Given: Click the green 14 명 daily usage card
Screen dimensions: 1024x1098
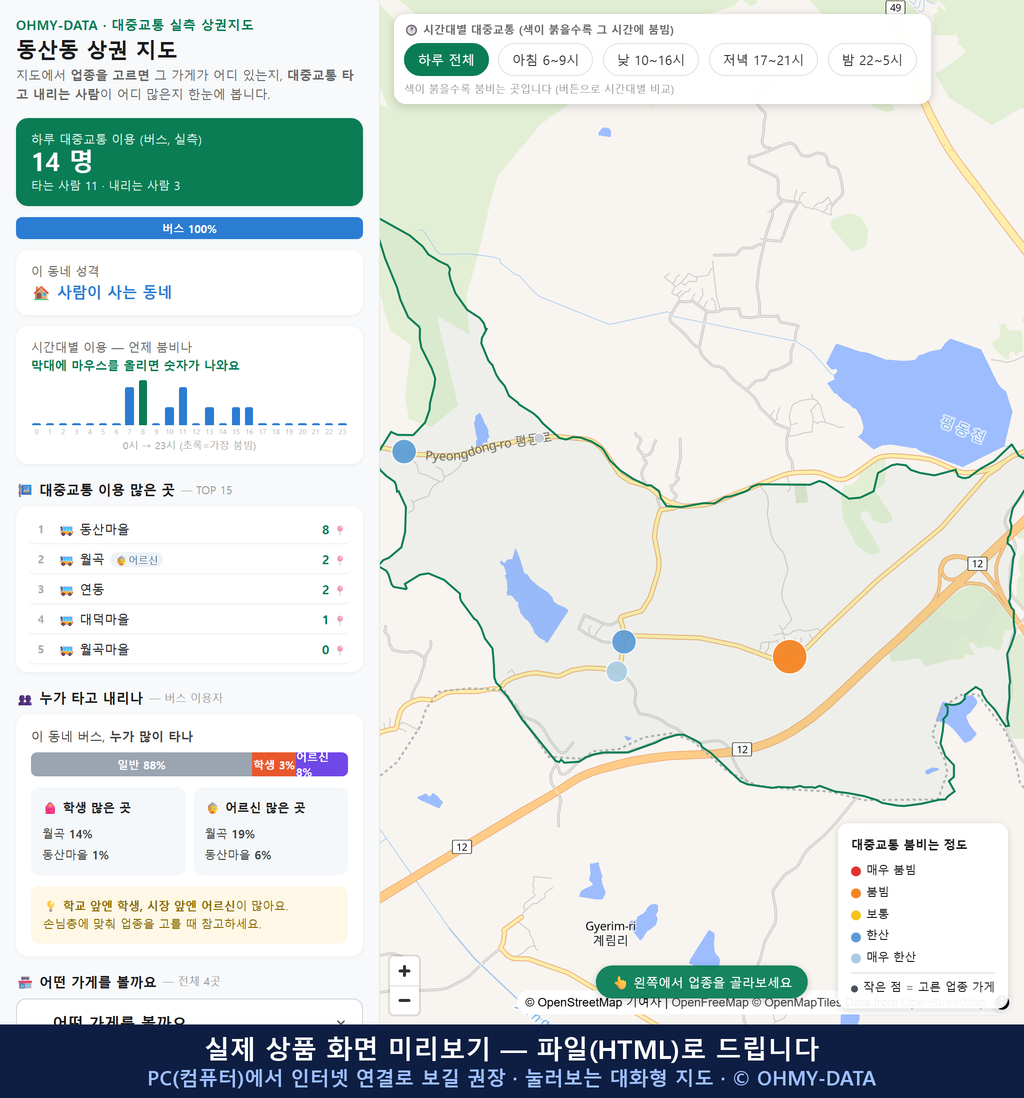Looking at the screenshot, I should point(189,162).
